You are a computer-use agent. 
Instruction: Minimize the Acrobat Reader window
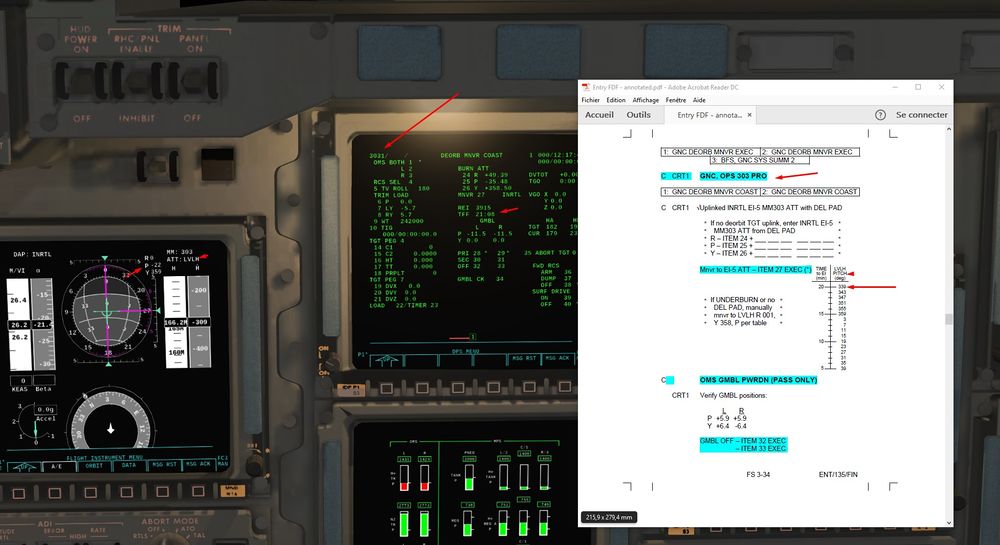(x=895, y=87)
